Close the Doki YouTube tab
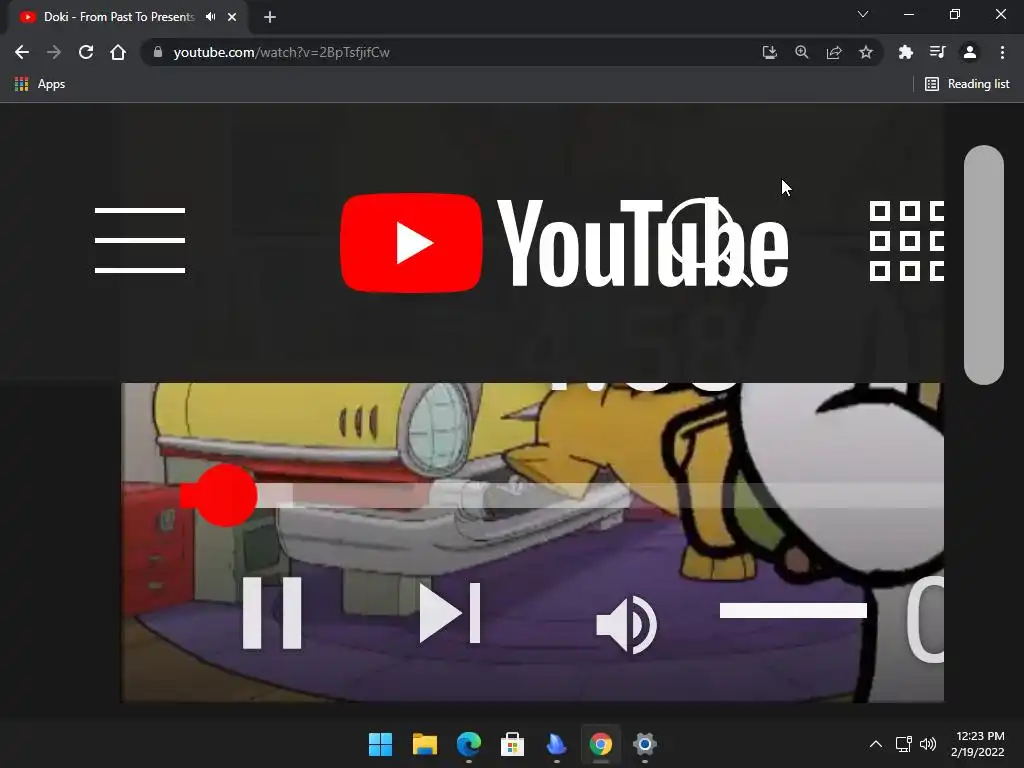 pyautogui.click(x=232, y=17)
